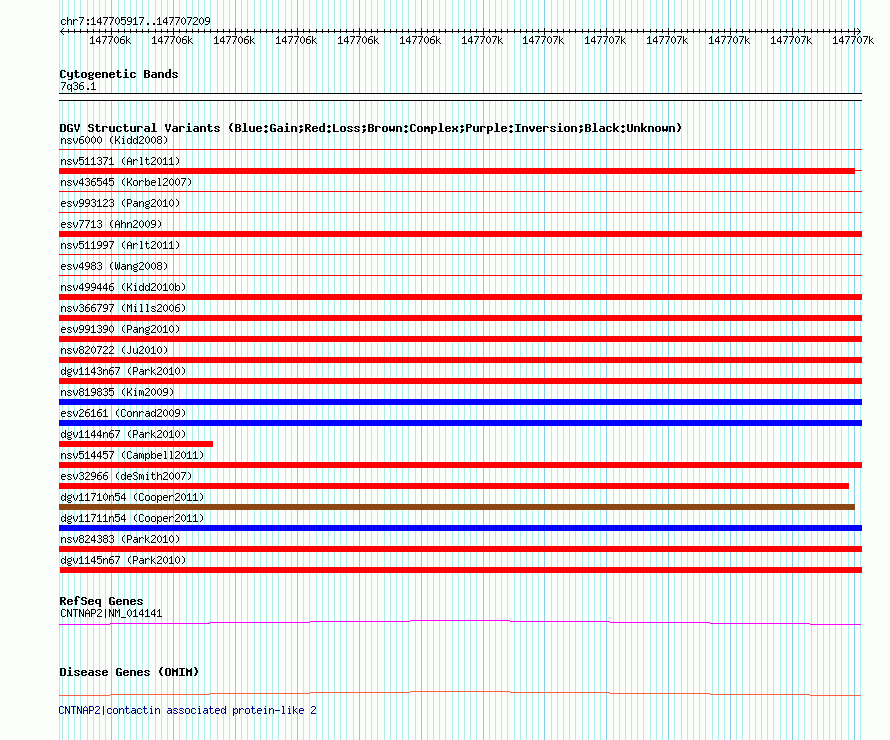Select the brown complex bar under dgv11710n54

coord(457,507)
